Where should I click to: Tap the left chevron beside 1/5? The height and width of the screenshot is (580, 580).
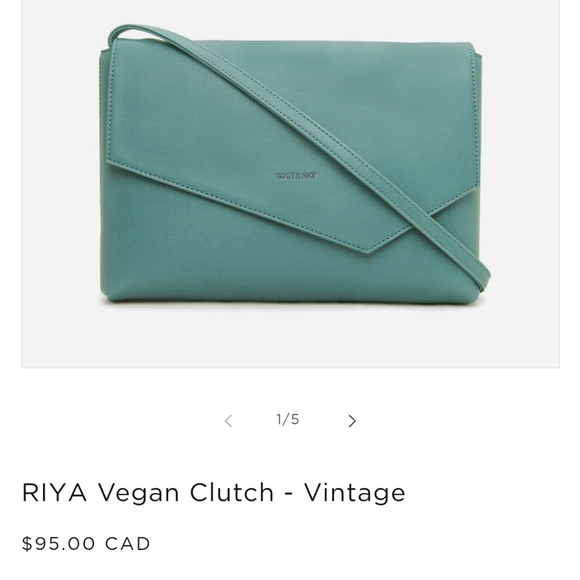click(229, 421)
